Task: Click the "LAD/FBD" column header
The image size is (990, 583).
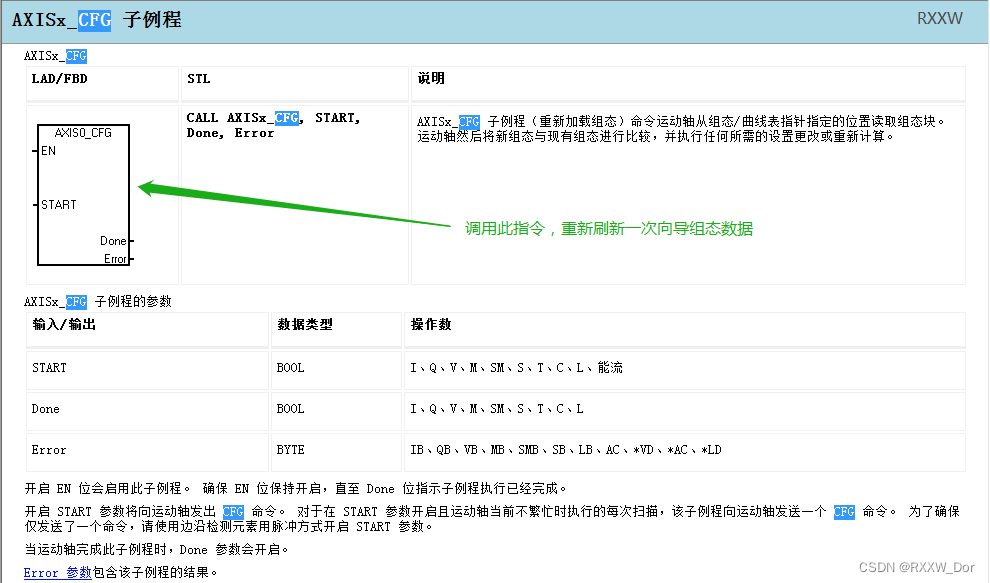Action: click(x=59, y=79)
